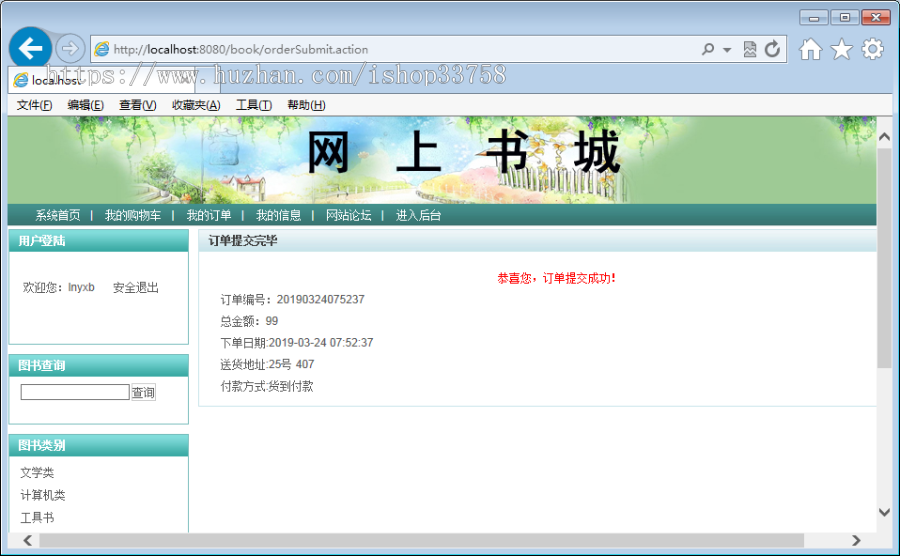Image resolution: width=900 pixels, height=556 pixels.
Task: Click the search magnifier icon in address bar
Action: (708, 49)
